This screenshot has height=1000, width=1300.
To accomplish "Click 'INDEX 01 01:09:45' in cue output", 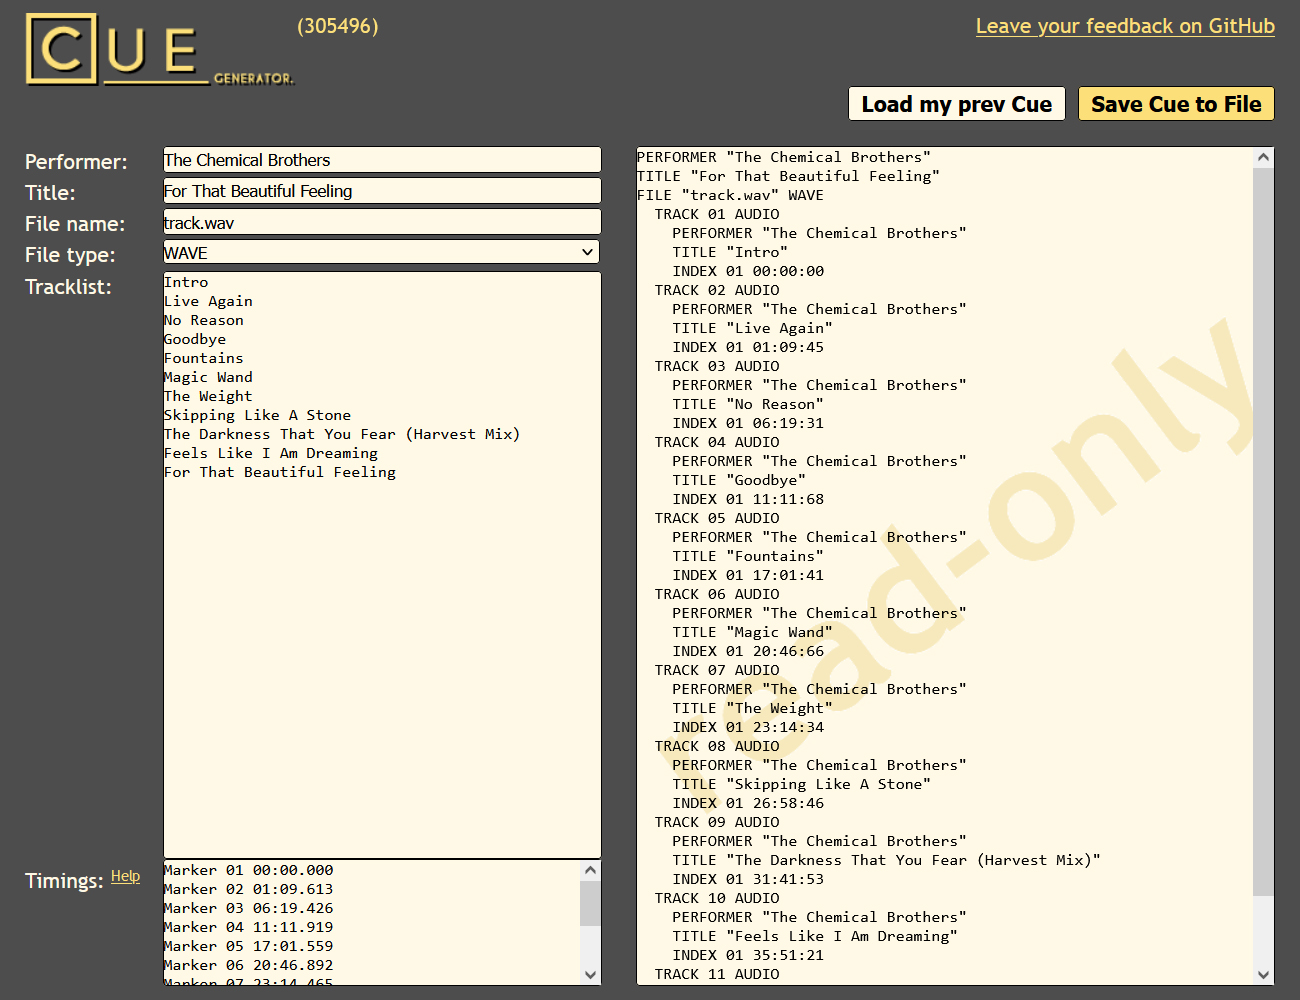I will pyautogui.click(x=748, y=347).
